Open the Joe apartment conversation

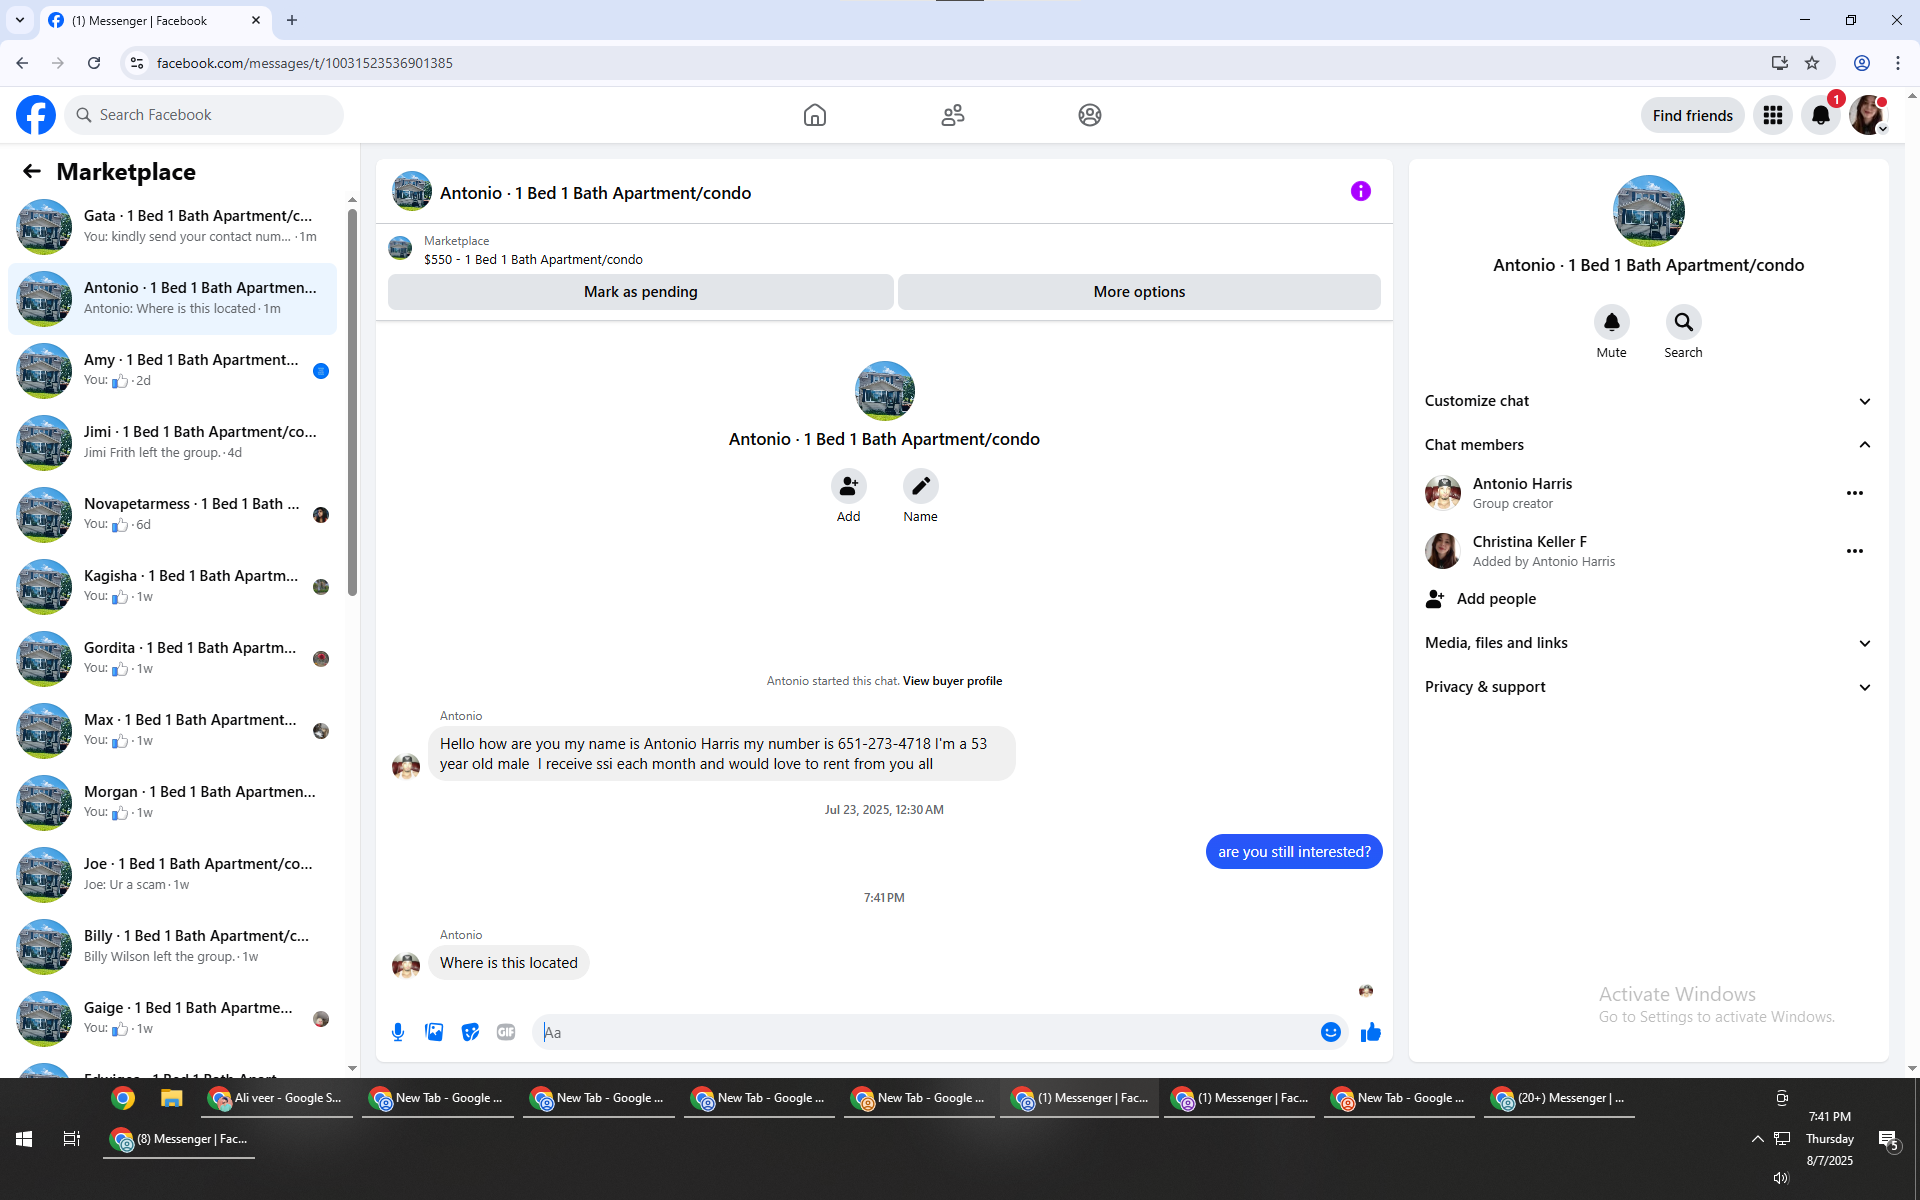pyautogui.click(x=172, y=875)
